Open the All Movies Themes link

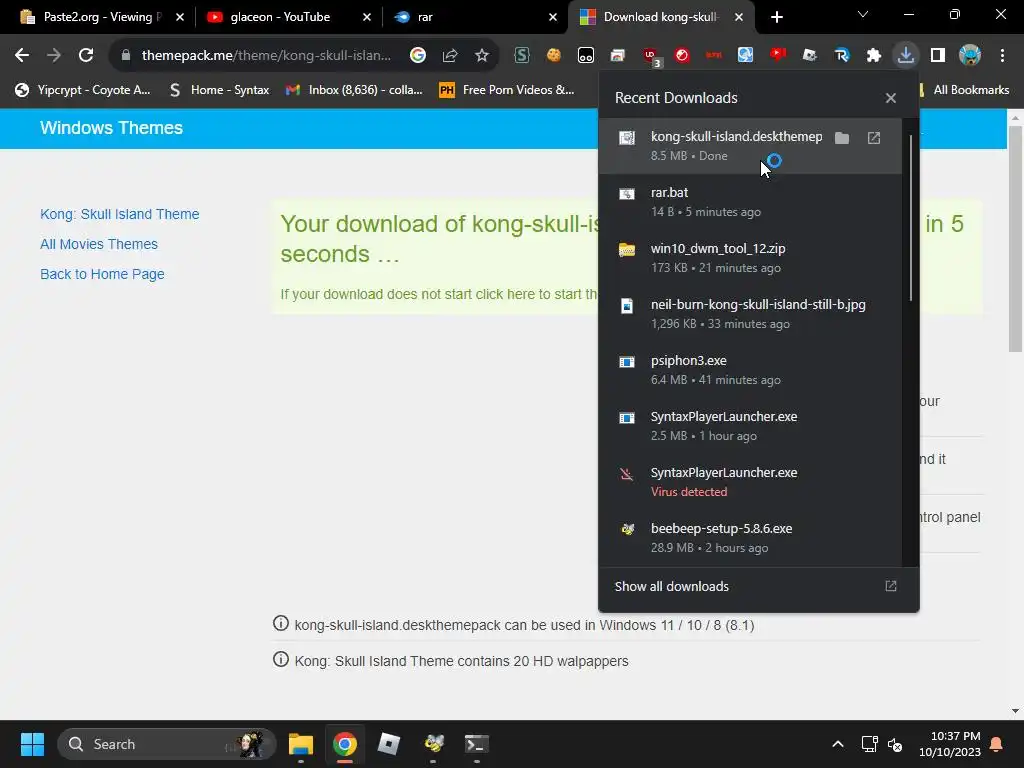pyautogui.click(x=99, y=244)
